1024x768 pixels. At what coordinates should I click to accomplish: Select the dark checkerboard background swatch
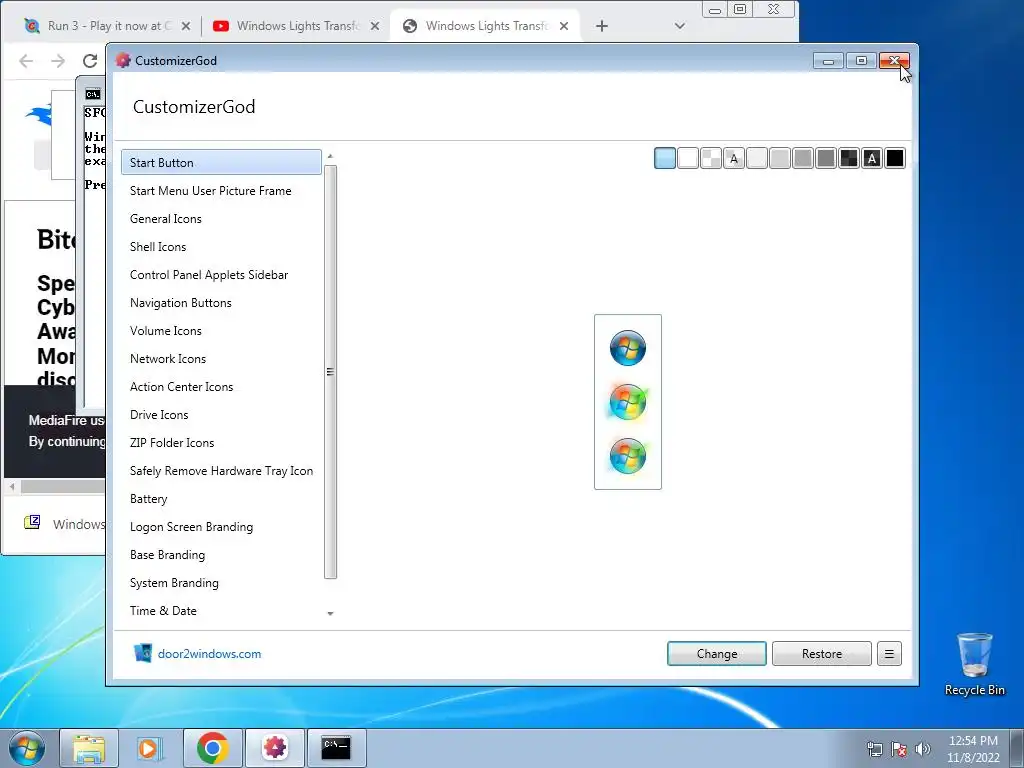(x=849, y=158)
